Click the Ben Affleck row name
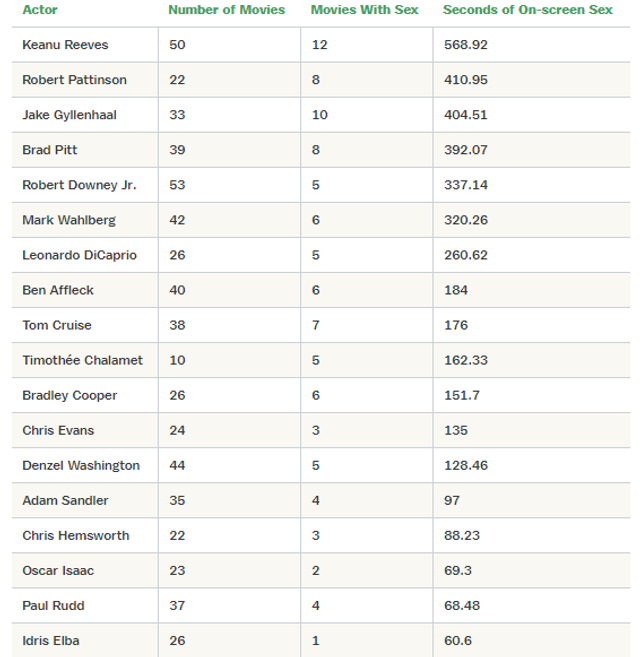Screen dimensions: 640x657 point(57,290)
